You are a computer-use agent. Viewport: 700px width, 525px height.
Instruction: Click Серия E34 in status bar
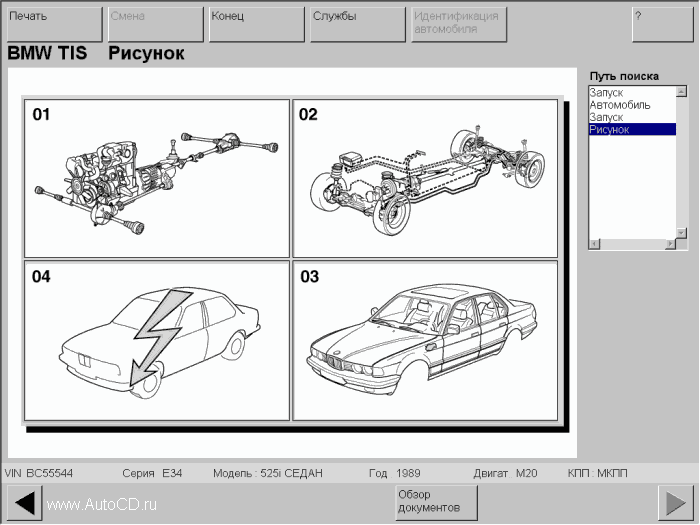click(152, 473)
